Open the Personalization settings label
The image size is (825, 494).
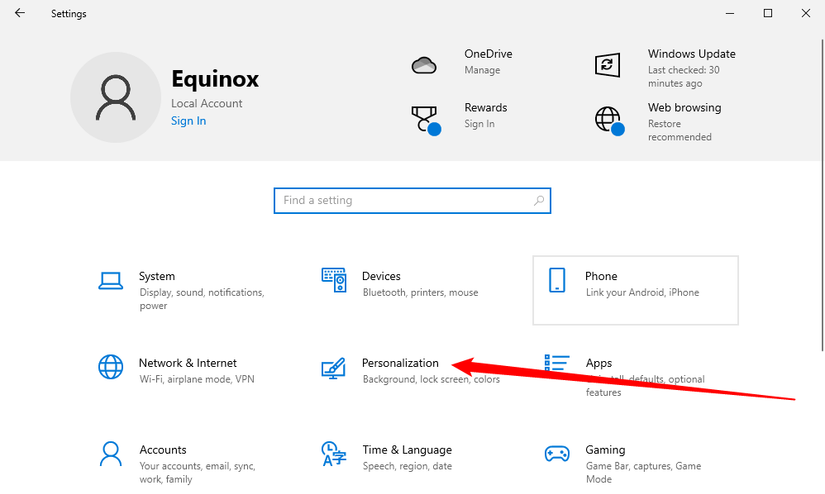pos(400,363)
